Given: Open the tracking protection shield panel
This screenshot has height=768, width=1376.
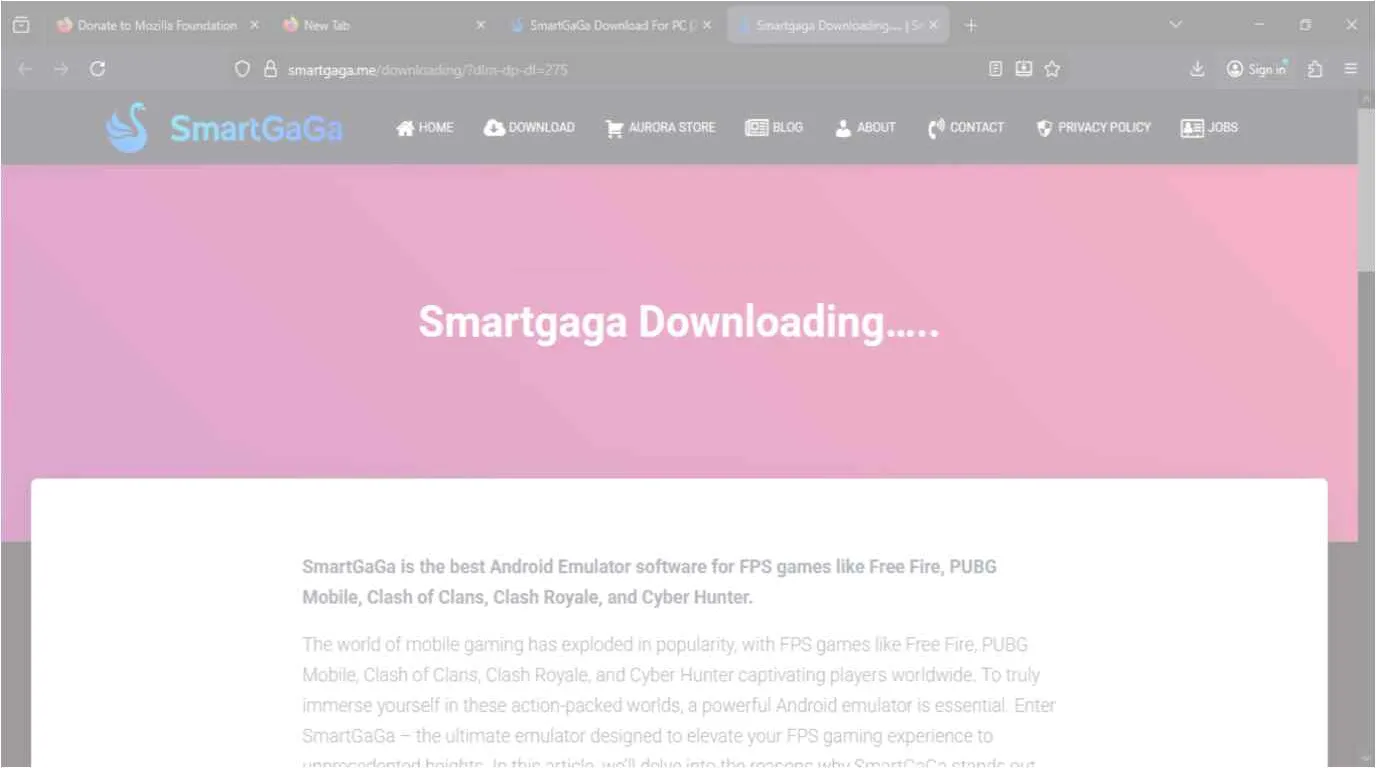Looking at the screenshot, I should pyautogui.click(x=242, y=69).
